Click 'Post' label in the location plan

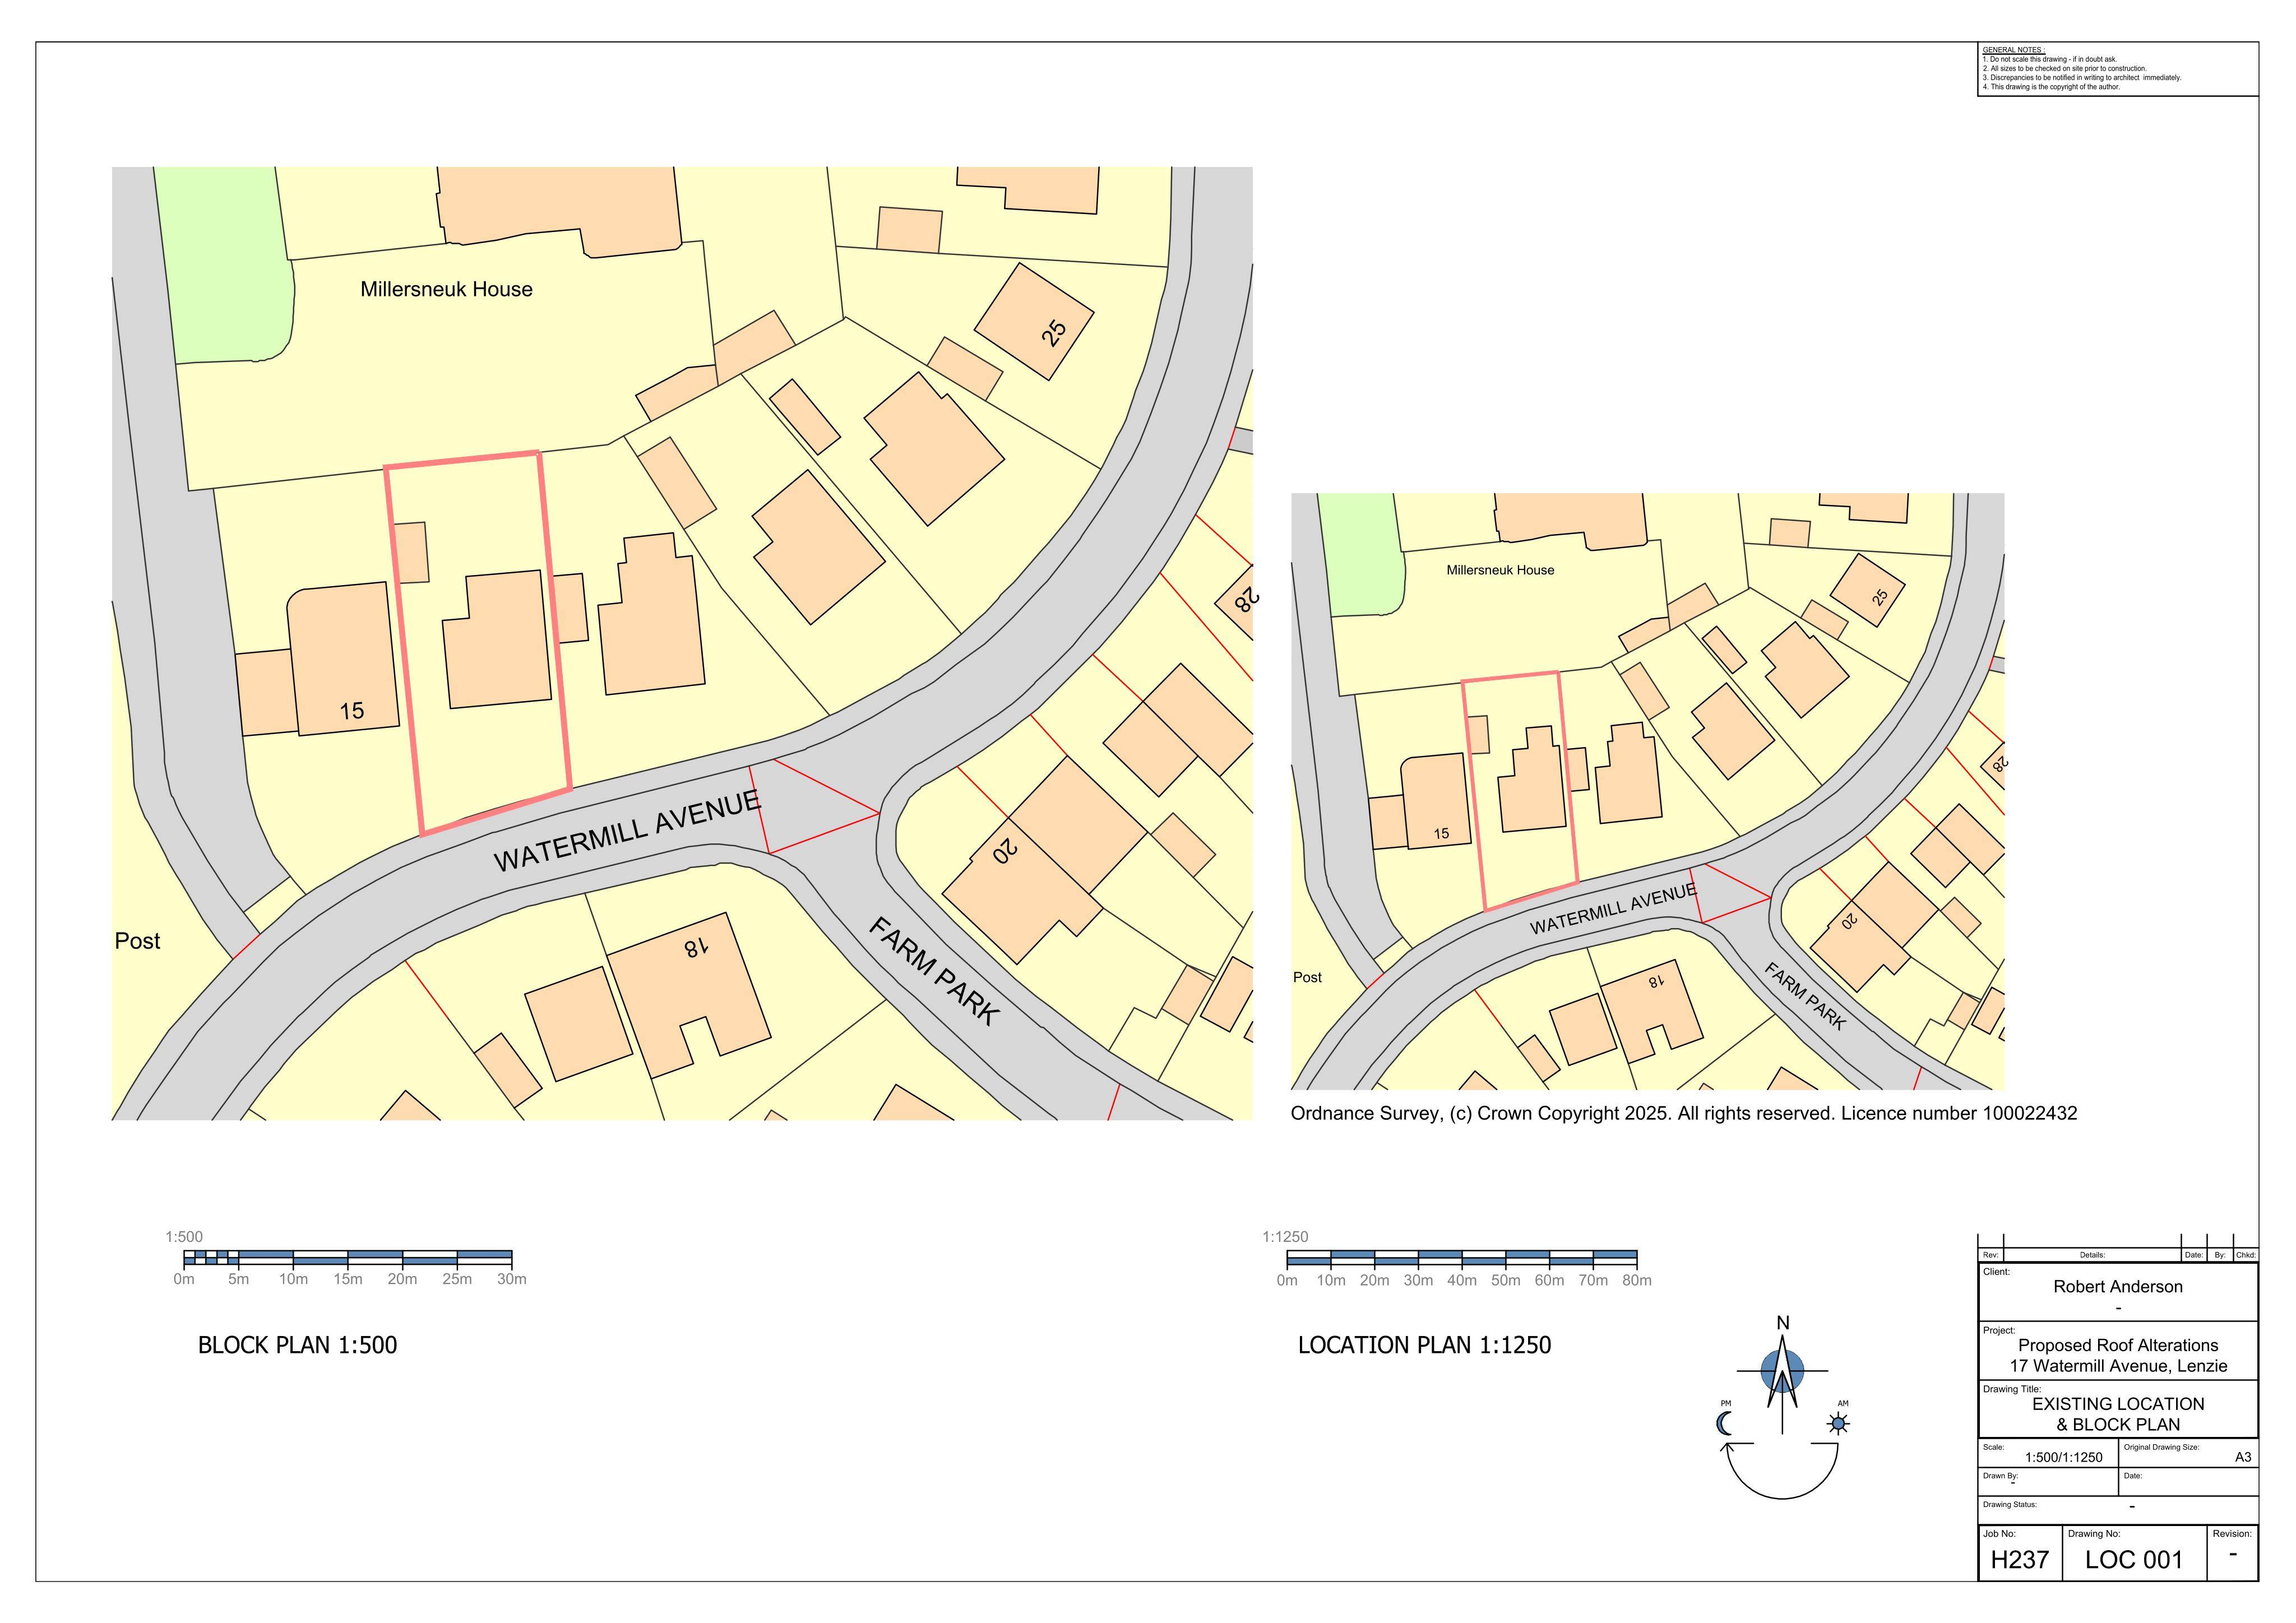[x=1307, y=977]
